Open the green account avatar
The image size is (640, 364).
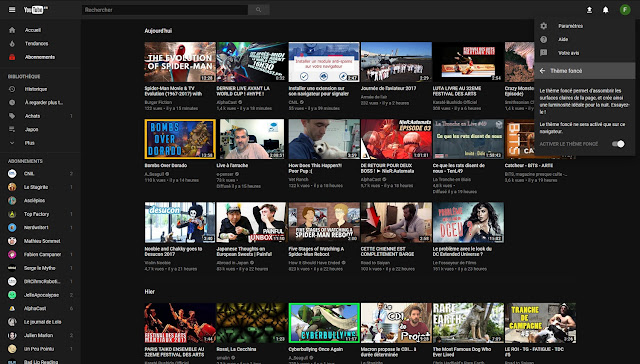(x=625, y=10)
